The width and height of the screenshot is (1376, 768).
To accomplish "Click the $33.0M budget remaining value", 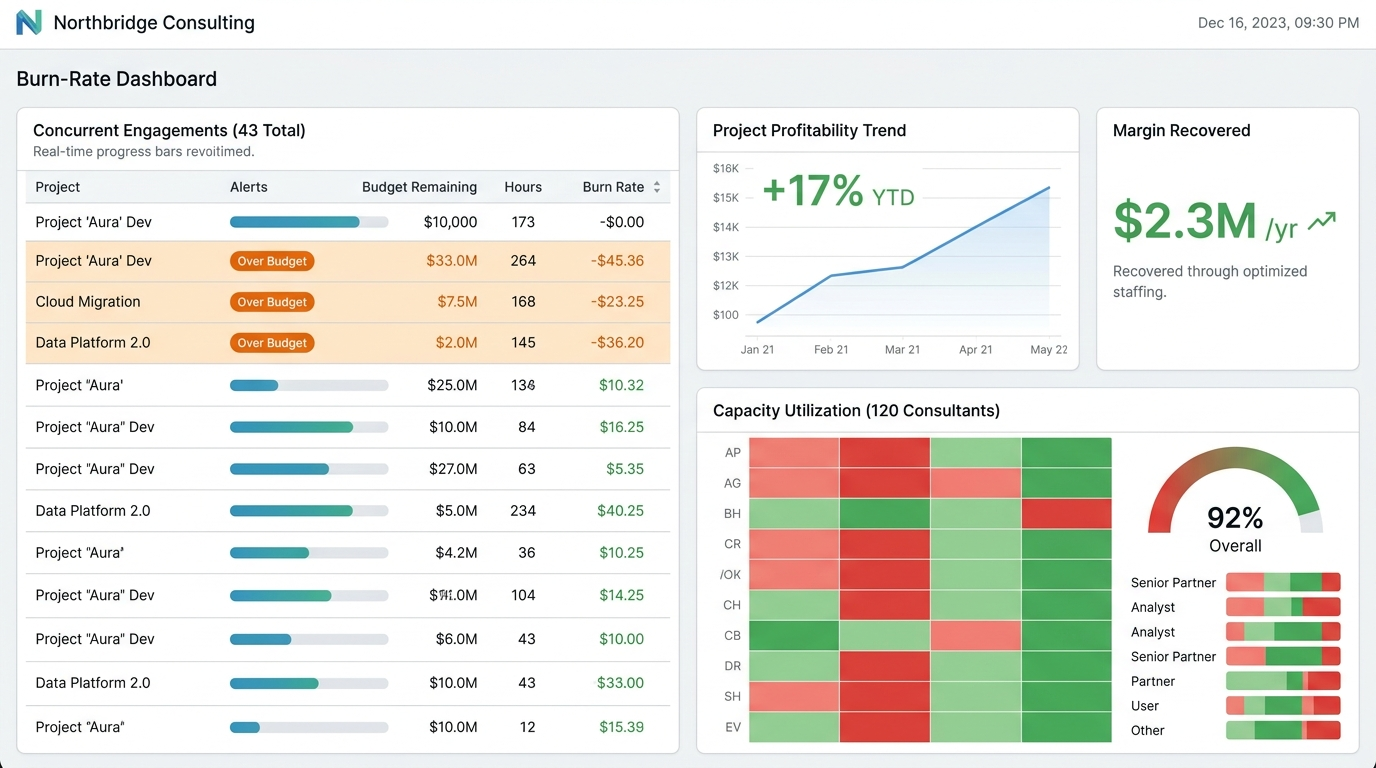I will pyautogui.click(x=452, y=261).
